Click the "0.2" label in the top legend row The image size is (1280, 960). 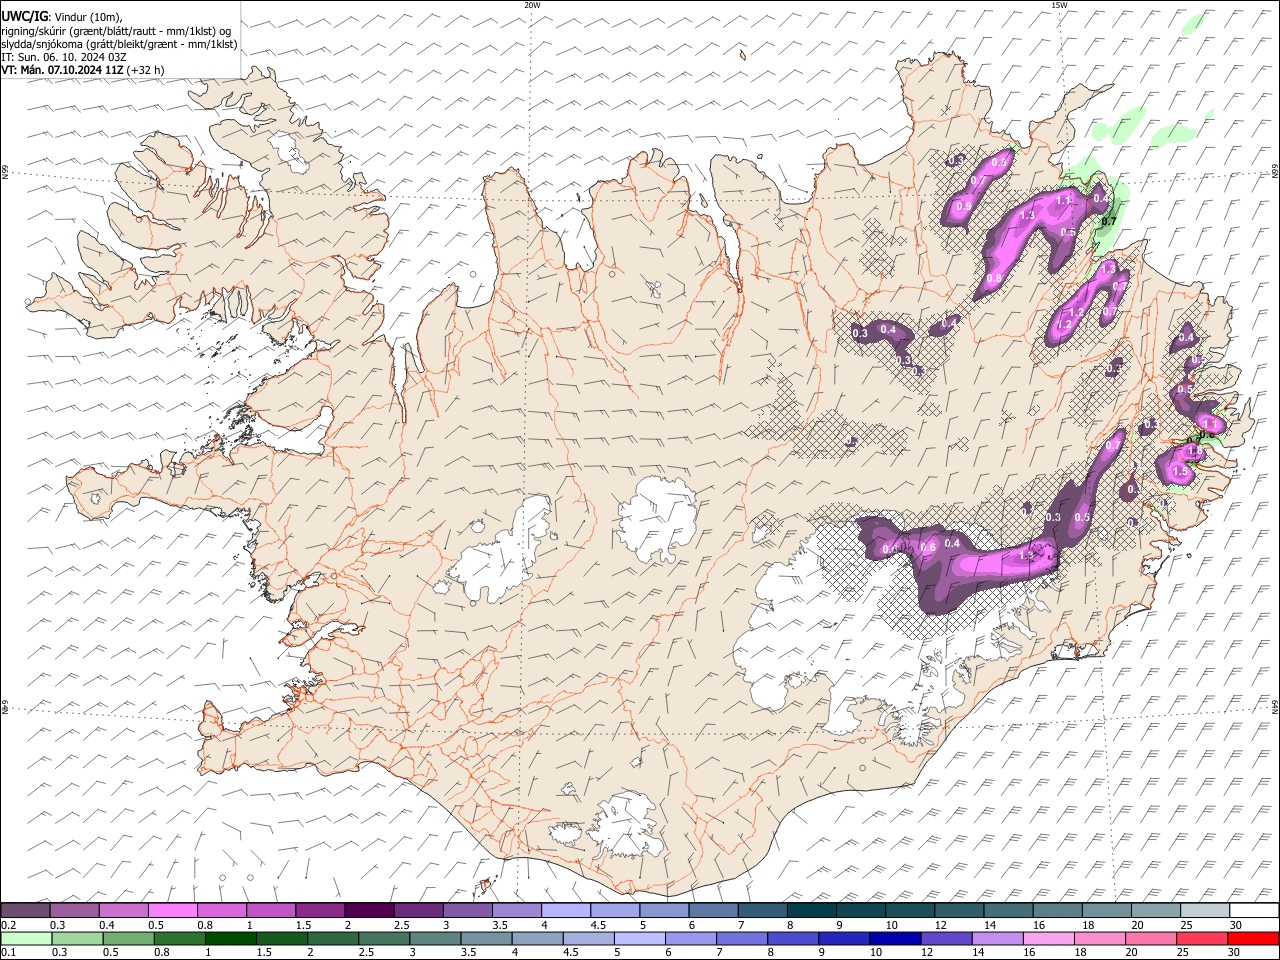click(8, 925)
